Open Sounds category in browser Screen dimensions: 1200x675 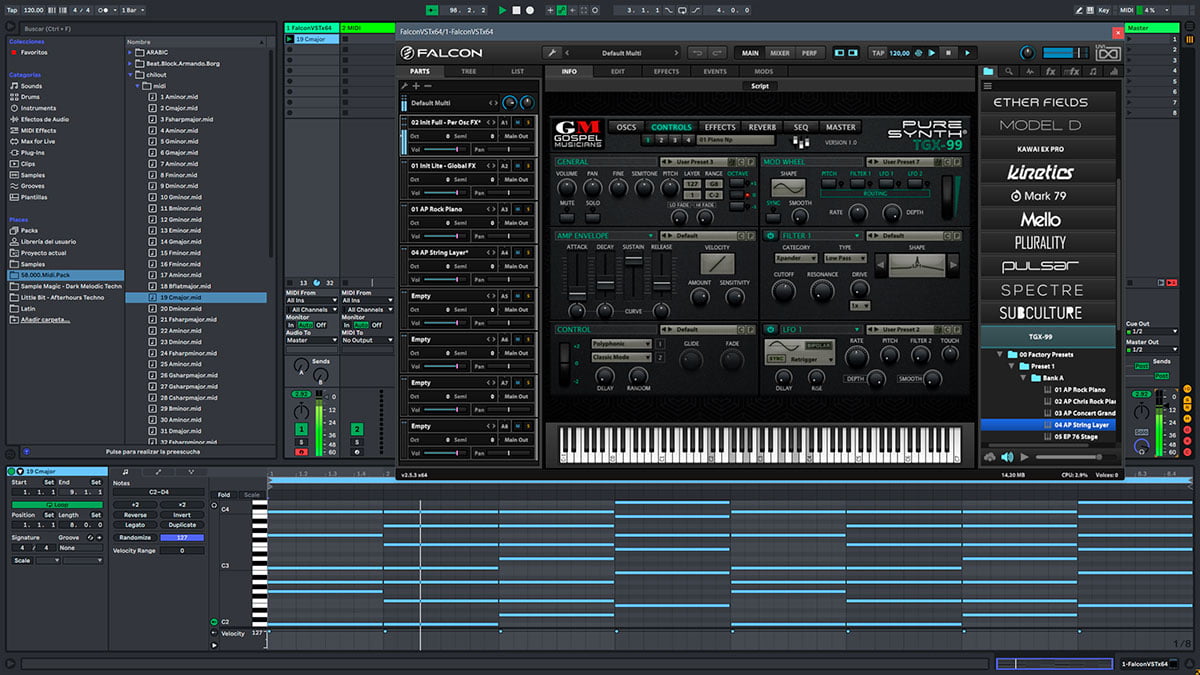[31, 86]
